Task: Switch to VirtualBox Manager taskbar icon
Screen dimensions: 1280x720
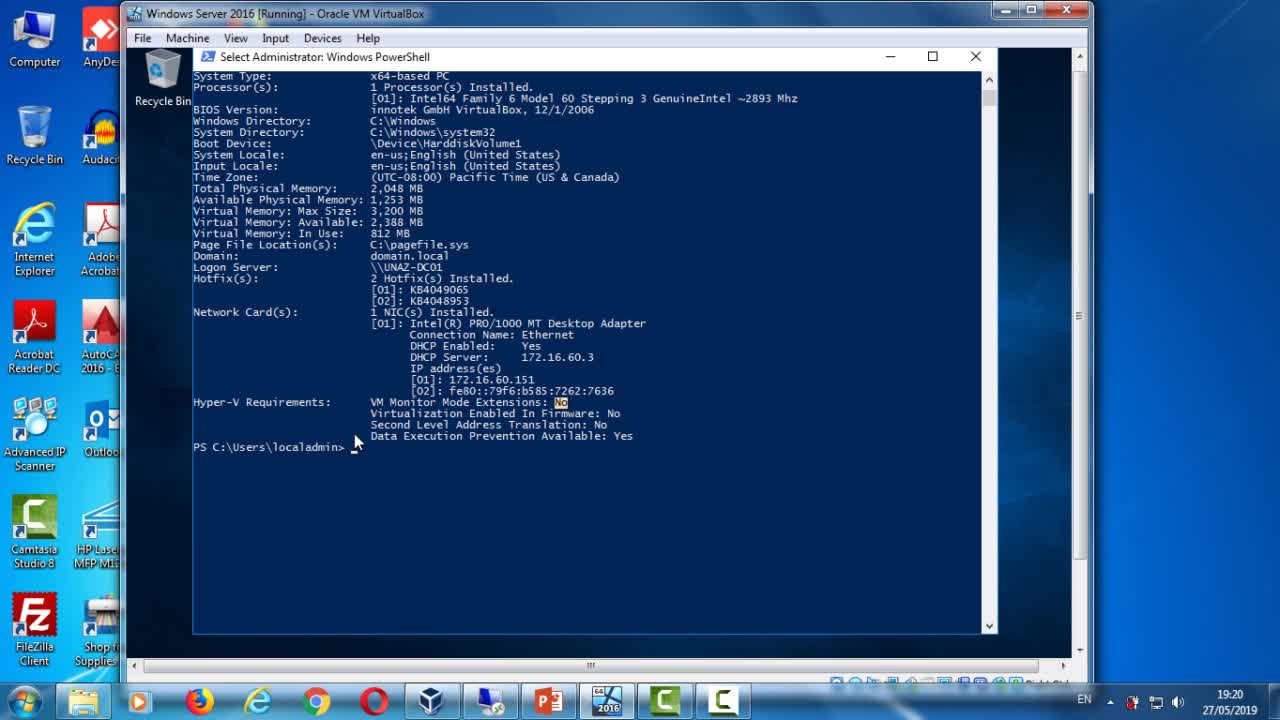Action: (x=432, y=702)
